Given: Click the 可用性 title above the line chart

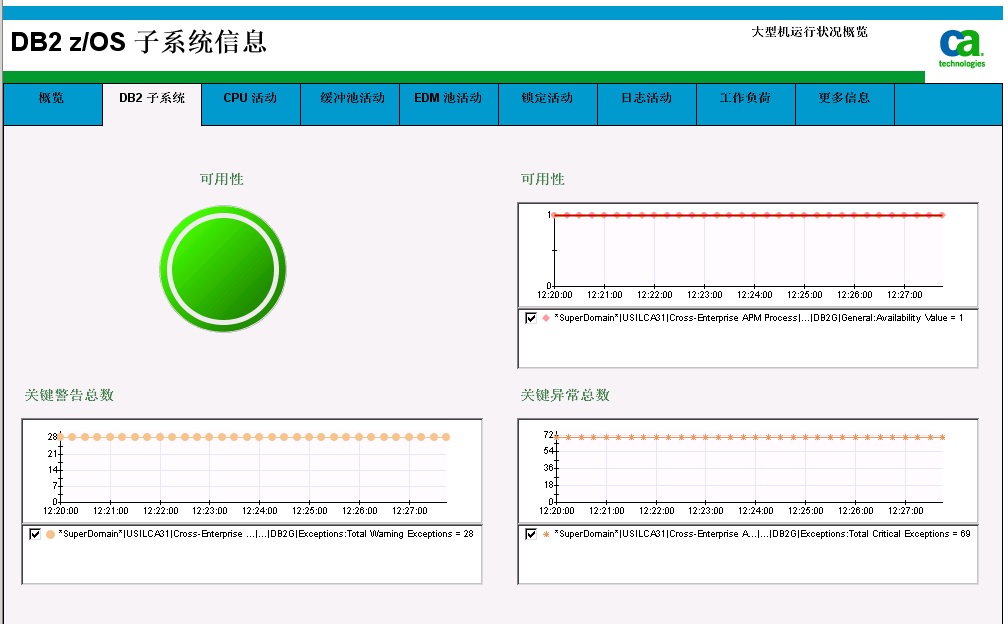Looking at the screenshot, I should coord(542,179).
